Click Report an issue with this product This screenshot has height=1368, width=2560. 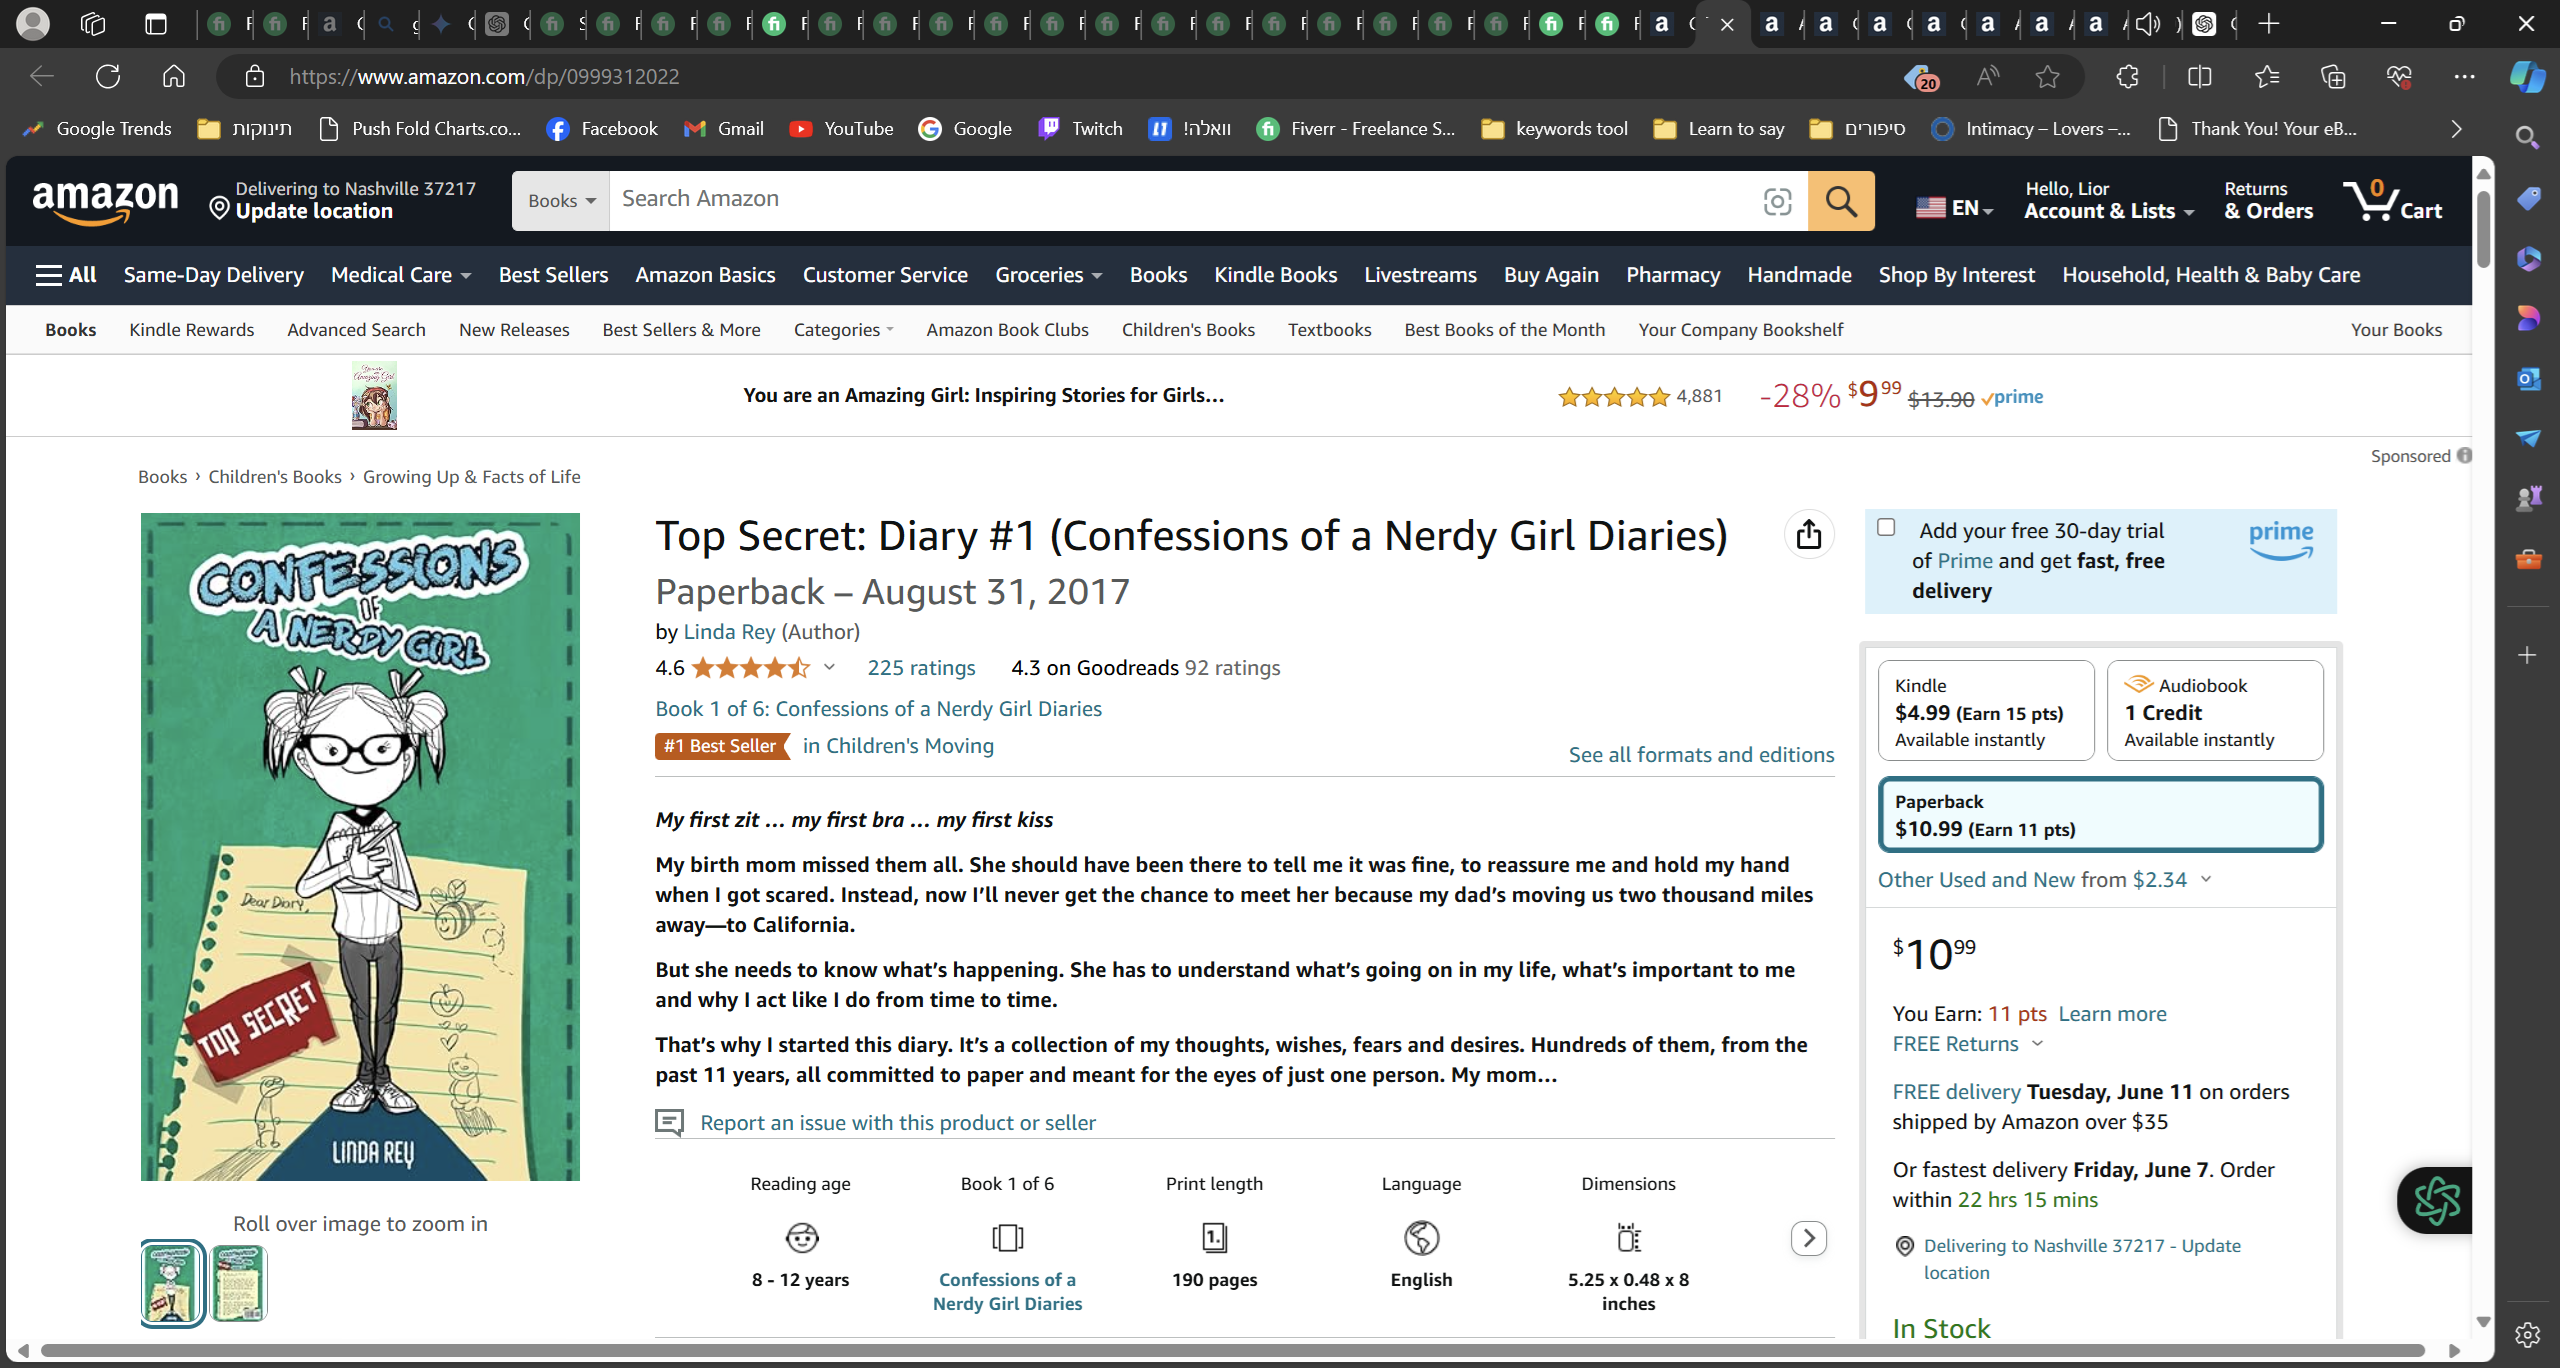coord(898,1123)
